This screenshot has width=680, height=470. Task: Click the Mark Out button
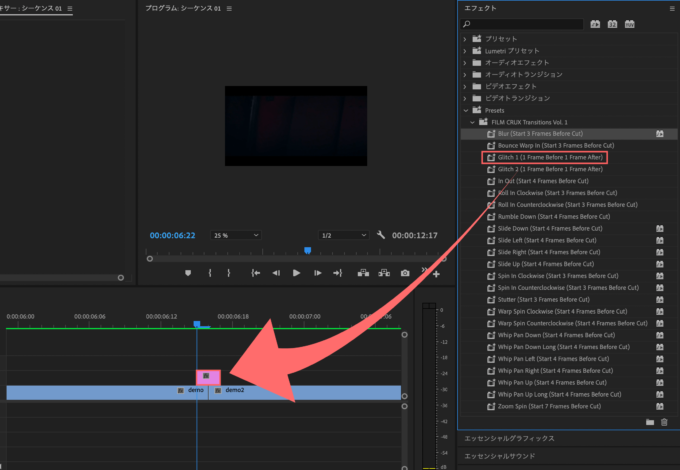point(229,273)
